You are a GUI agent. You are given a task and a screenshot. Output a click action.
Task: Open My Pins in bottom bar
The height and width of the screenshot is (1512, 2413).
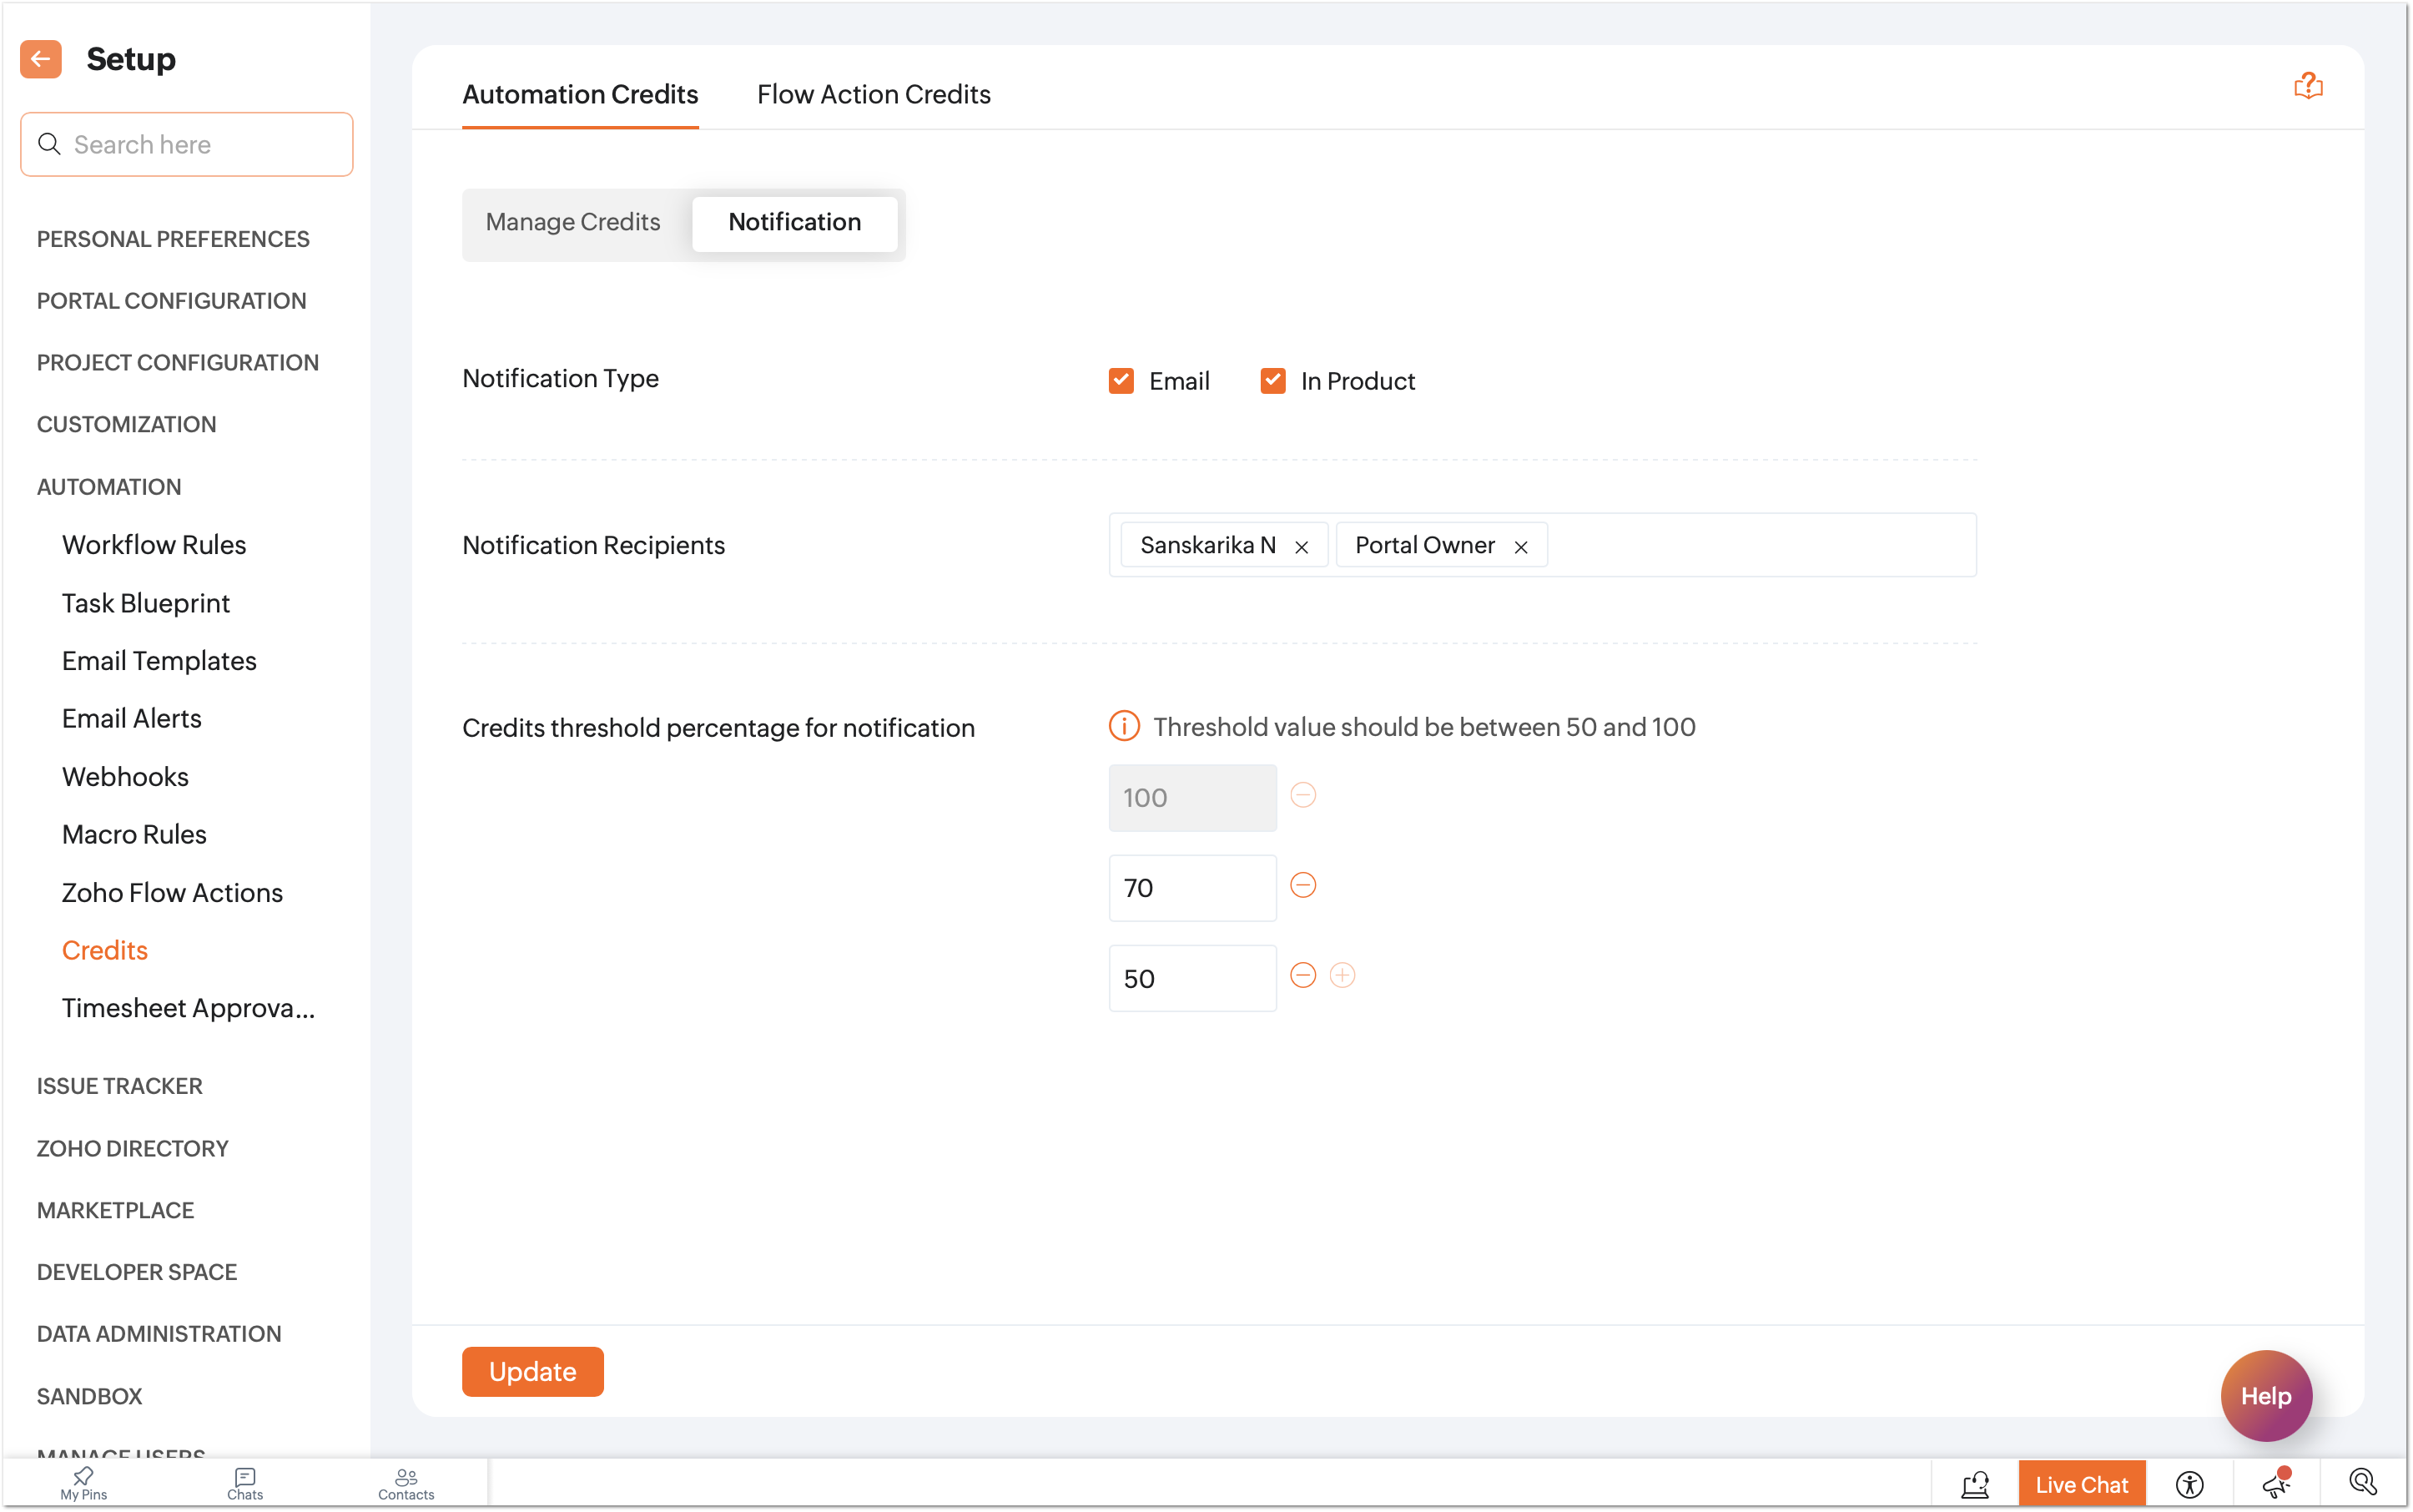83,1483
